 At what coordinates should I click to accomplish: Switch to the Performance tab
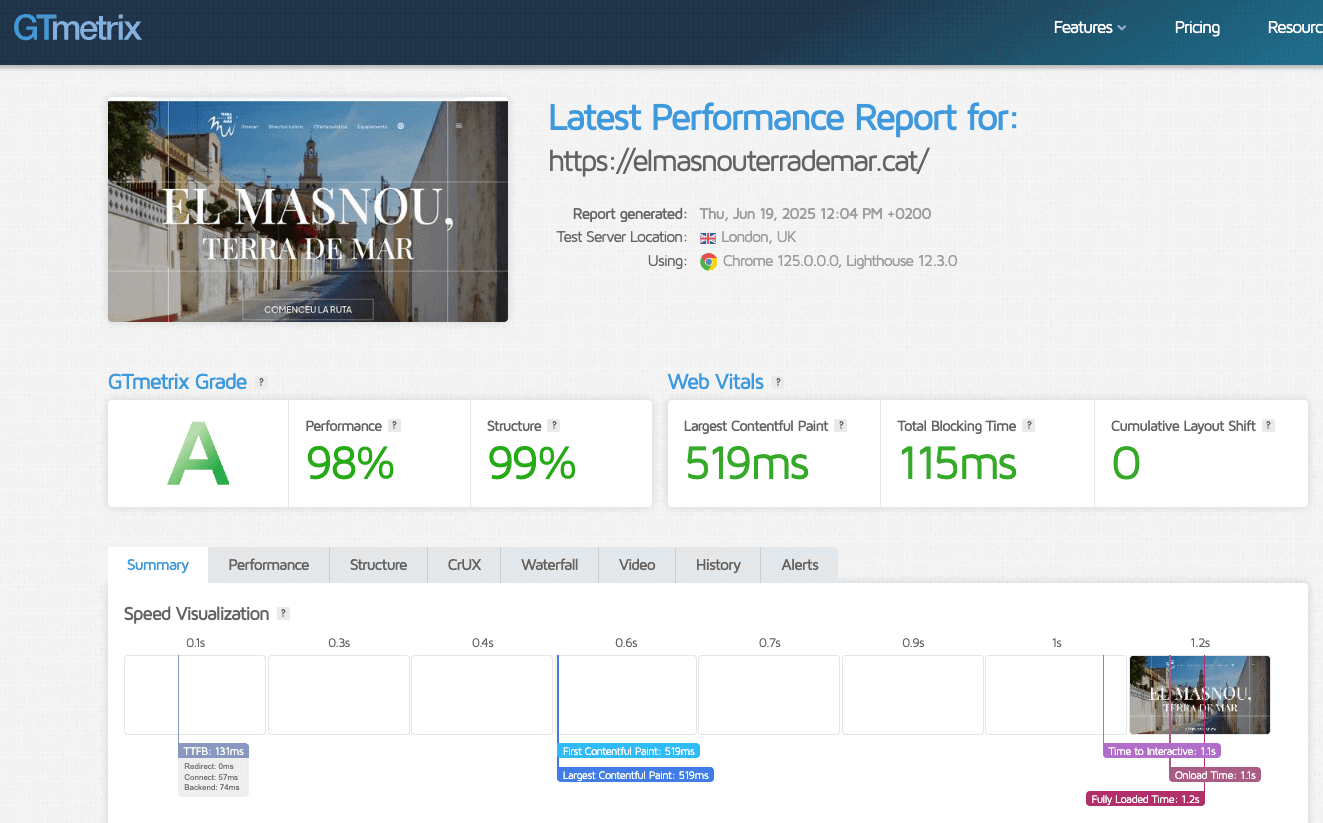[x=269, y=565]
